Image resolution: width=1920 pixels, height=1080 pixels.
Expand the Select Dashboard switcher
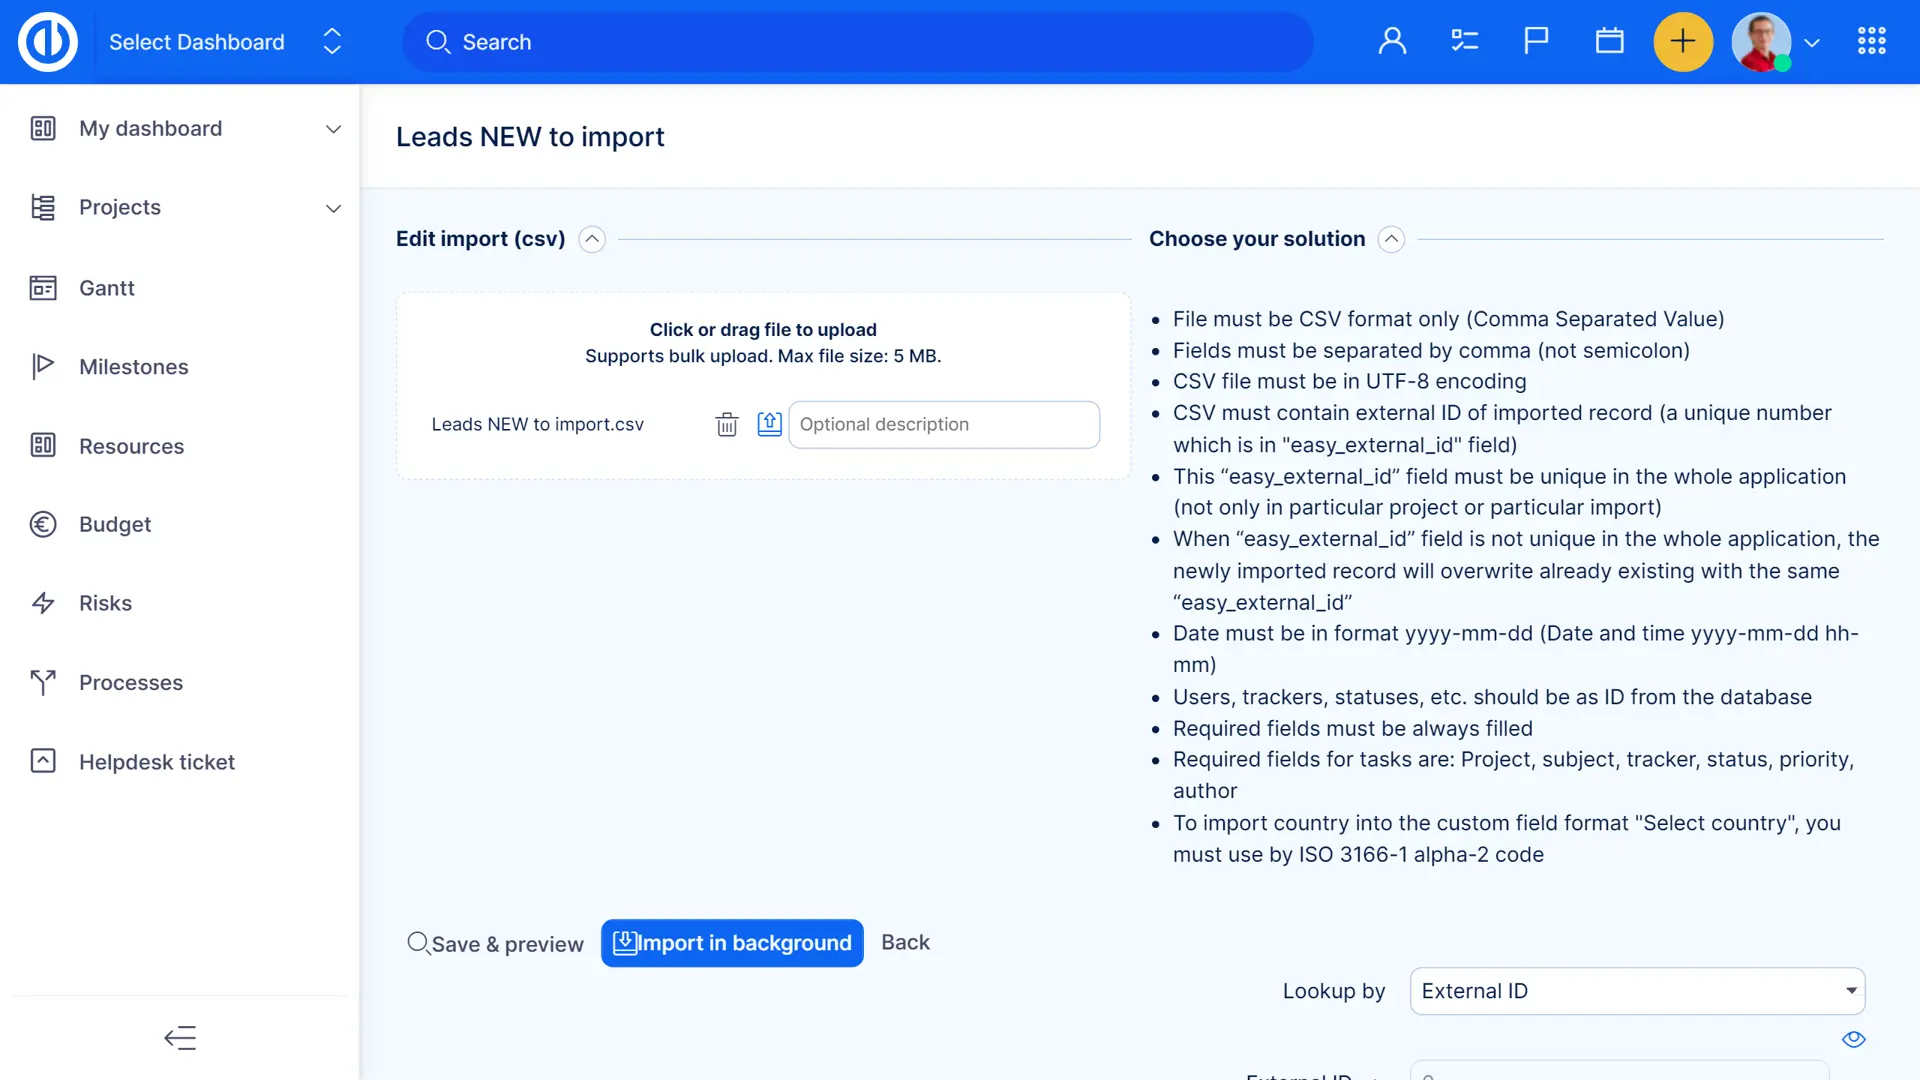332,42
